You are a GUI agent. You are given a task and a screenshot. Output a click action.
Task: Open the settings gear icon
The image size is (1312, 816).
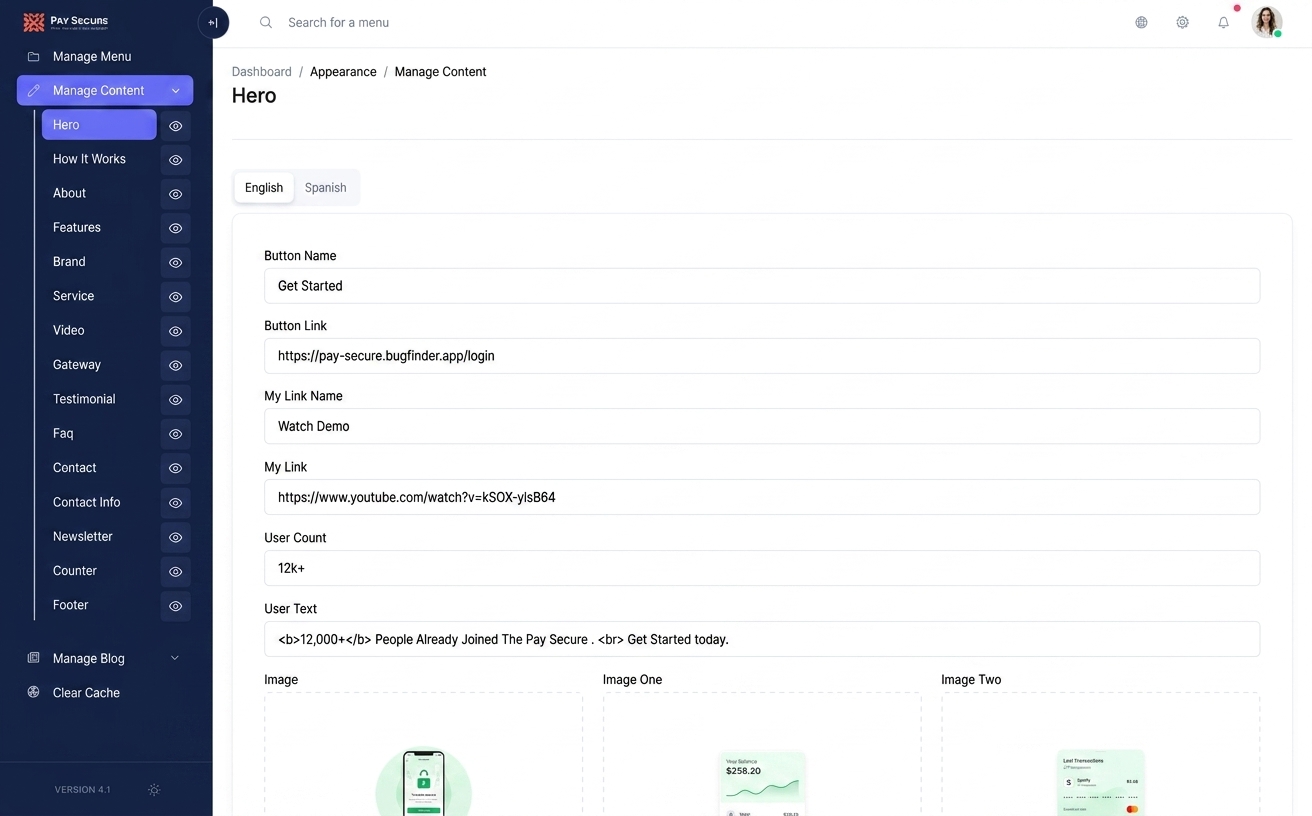click(x=1182, y=22)
